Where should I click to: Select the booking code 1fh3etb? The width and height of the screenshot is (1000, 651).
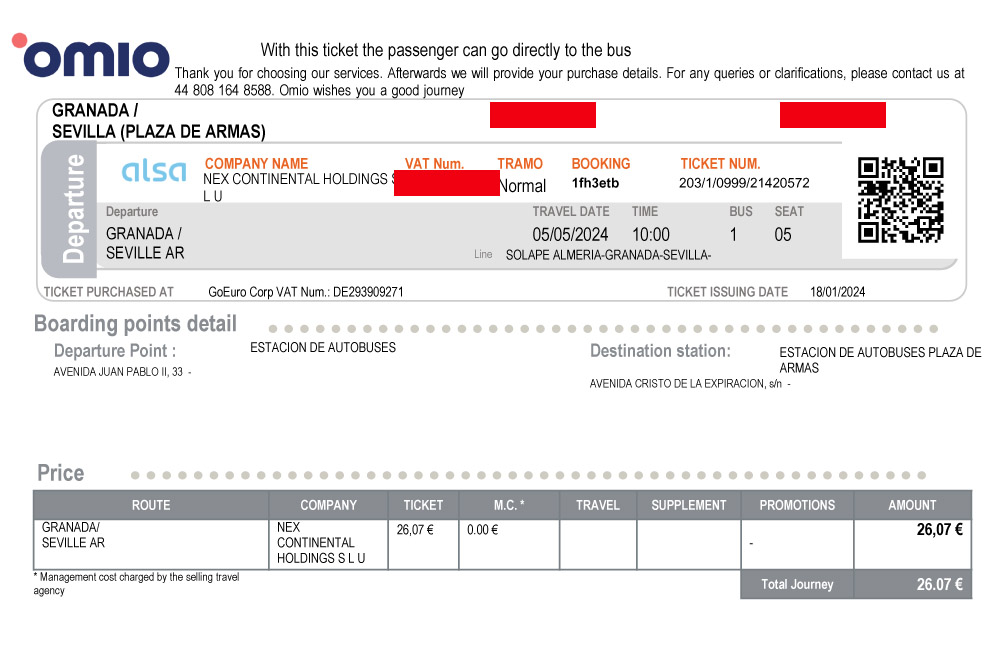595,183
